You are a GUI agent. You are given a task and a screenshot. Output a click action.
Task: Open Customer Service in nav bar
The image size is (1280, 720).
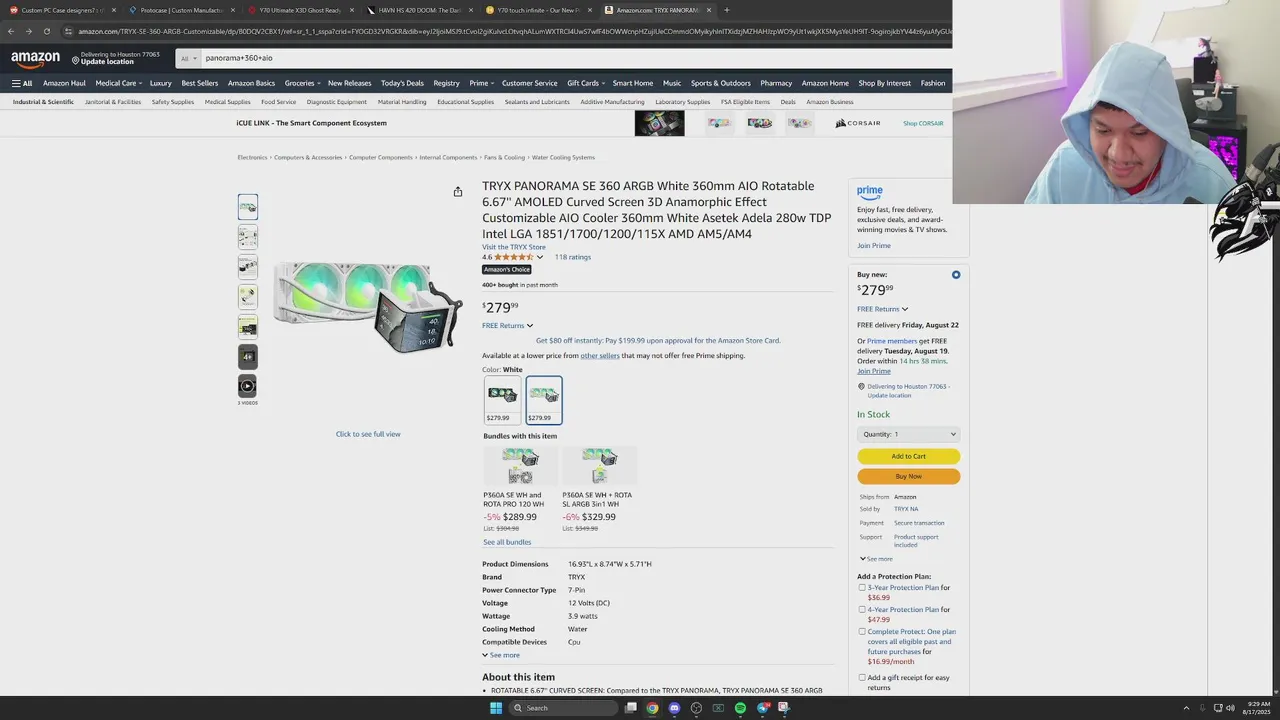[530, 83]
